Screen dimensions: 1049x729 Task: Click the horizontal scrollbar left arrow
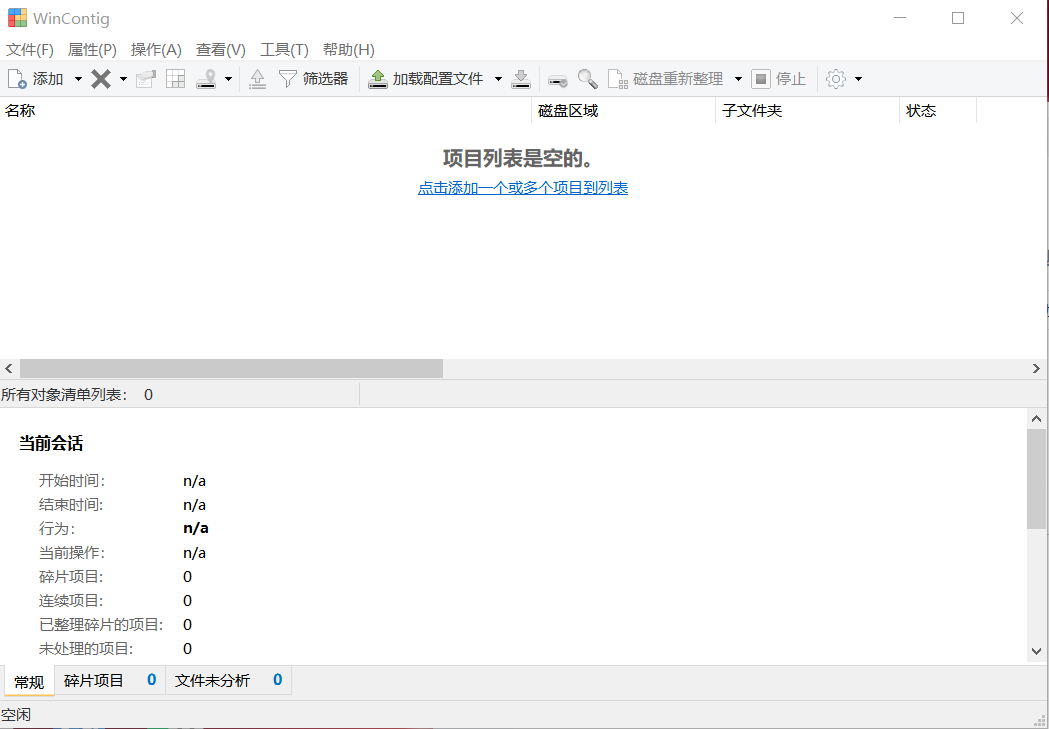9,369
